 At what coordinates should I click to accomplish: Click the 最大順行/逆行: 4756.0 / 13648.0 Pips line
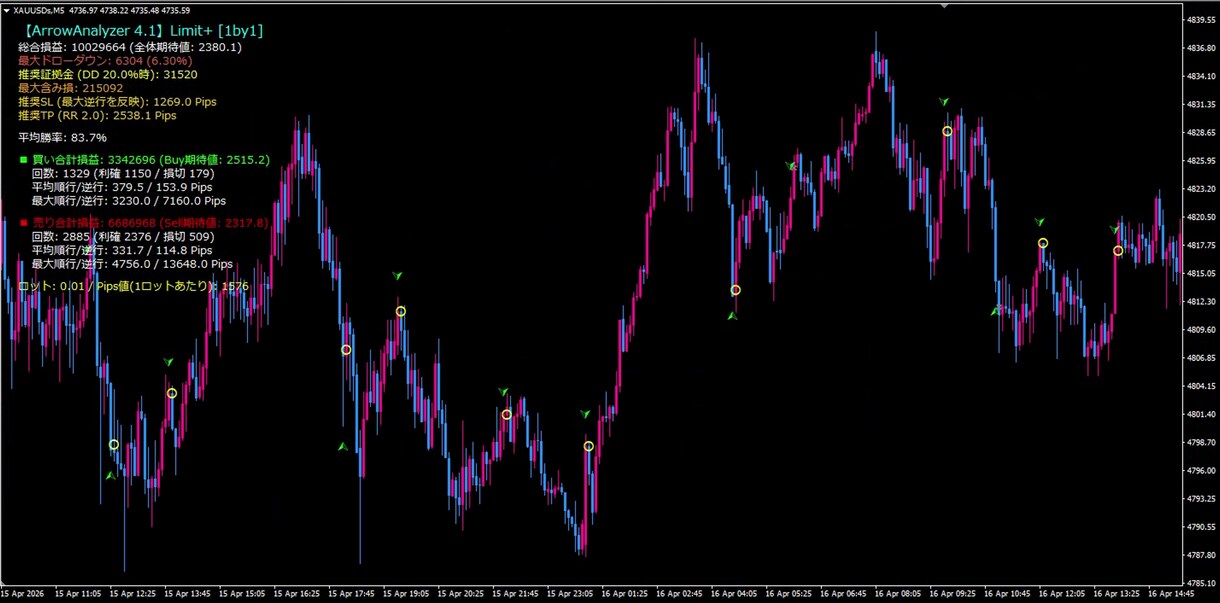pyautogui.click(x=132, y=265)
